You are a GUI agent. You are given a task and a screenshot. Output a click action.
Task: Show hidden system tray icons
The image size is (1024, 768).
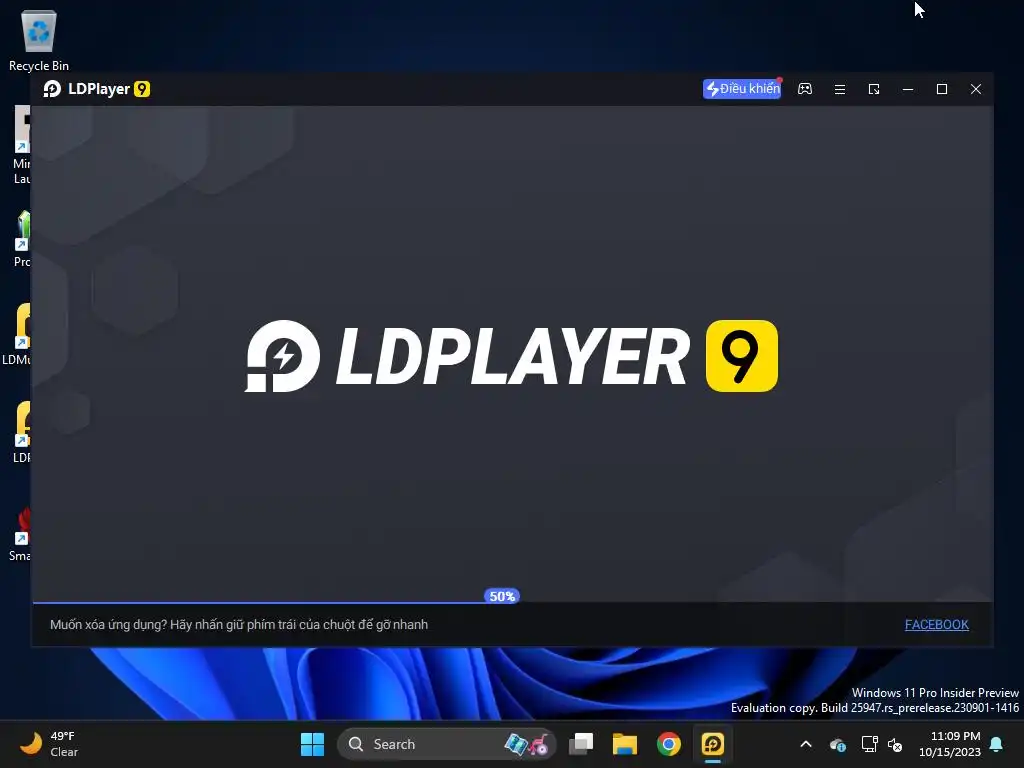tap(806, 744)
